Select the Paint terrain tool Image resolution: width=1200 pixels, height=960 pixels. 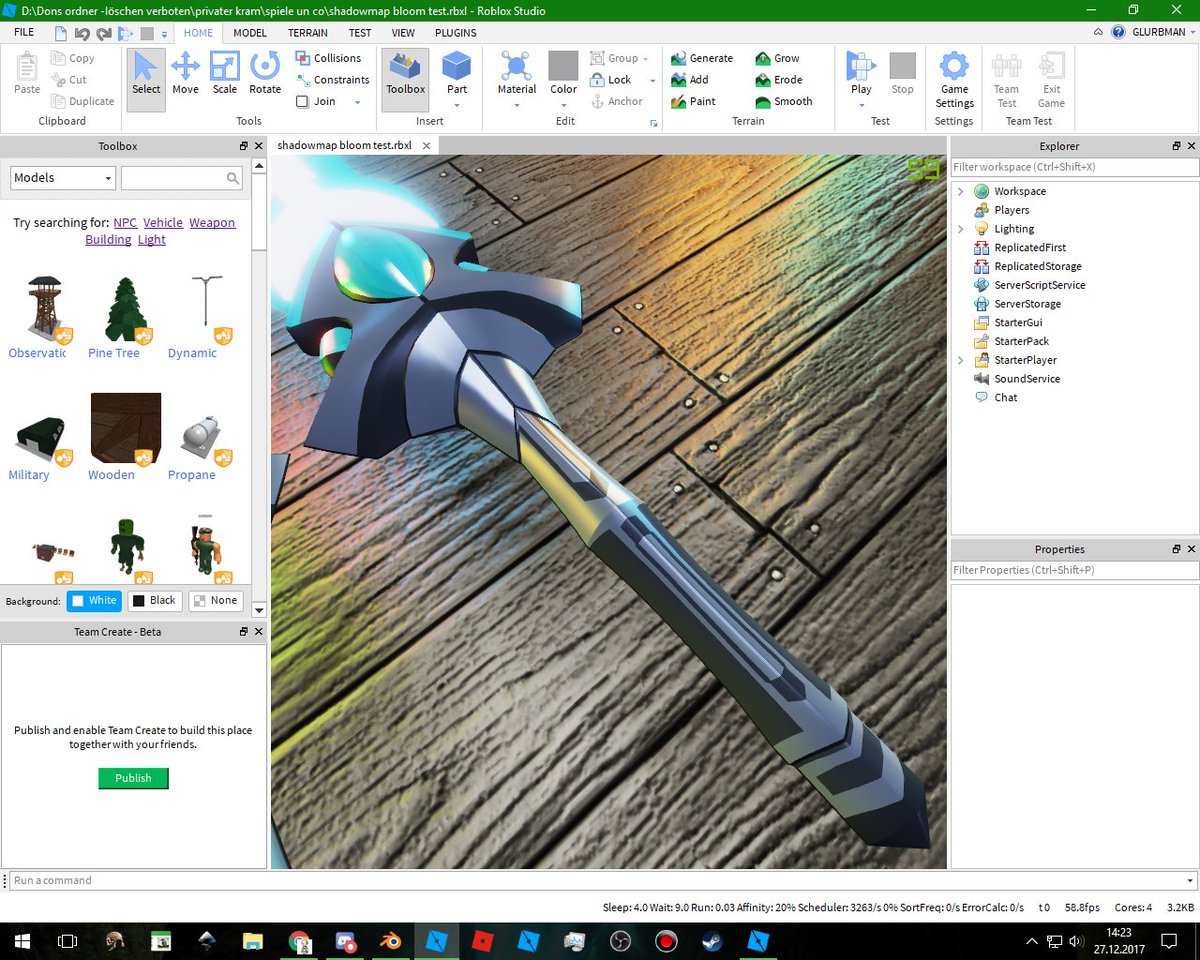pos(694,101)
